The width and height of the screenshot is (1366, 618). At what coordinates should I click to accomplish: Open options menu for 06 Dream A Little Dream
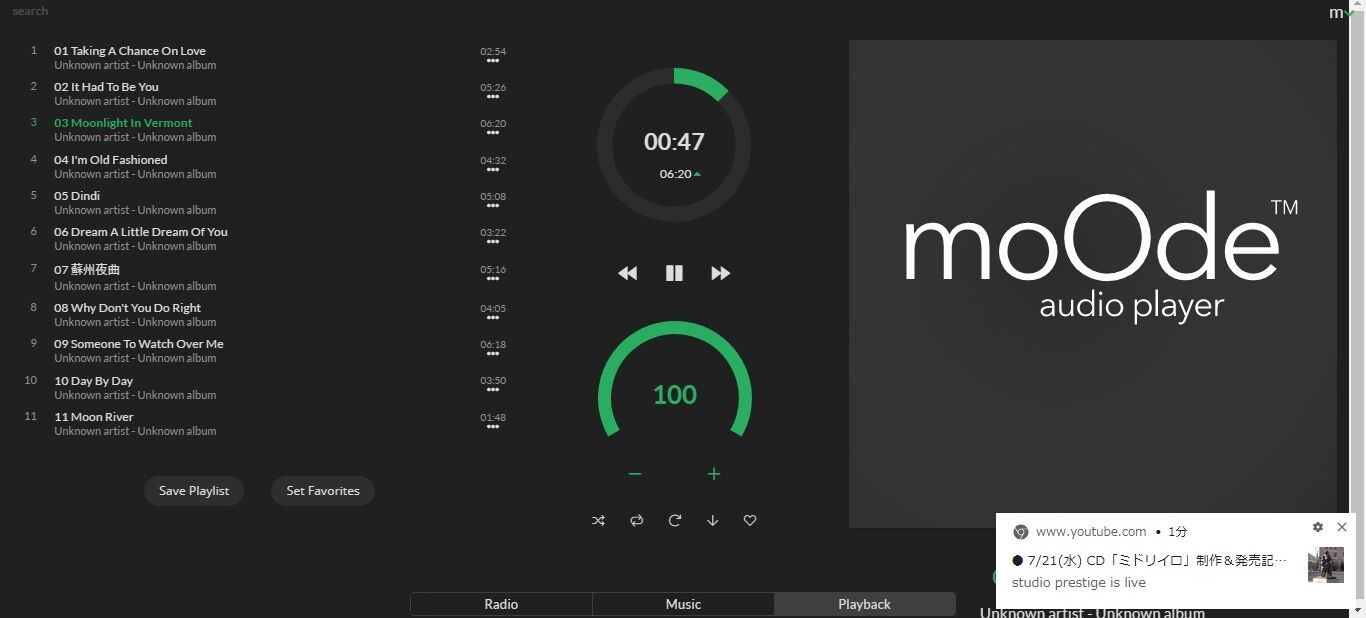coord(493,242)
